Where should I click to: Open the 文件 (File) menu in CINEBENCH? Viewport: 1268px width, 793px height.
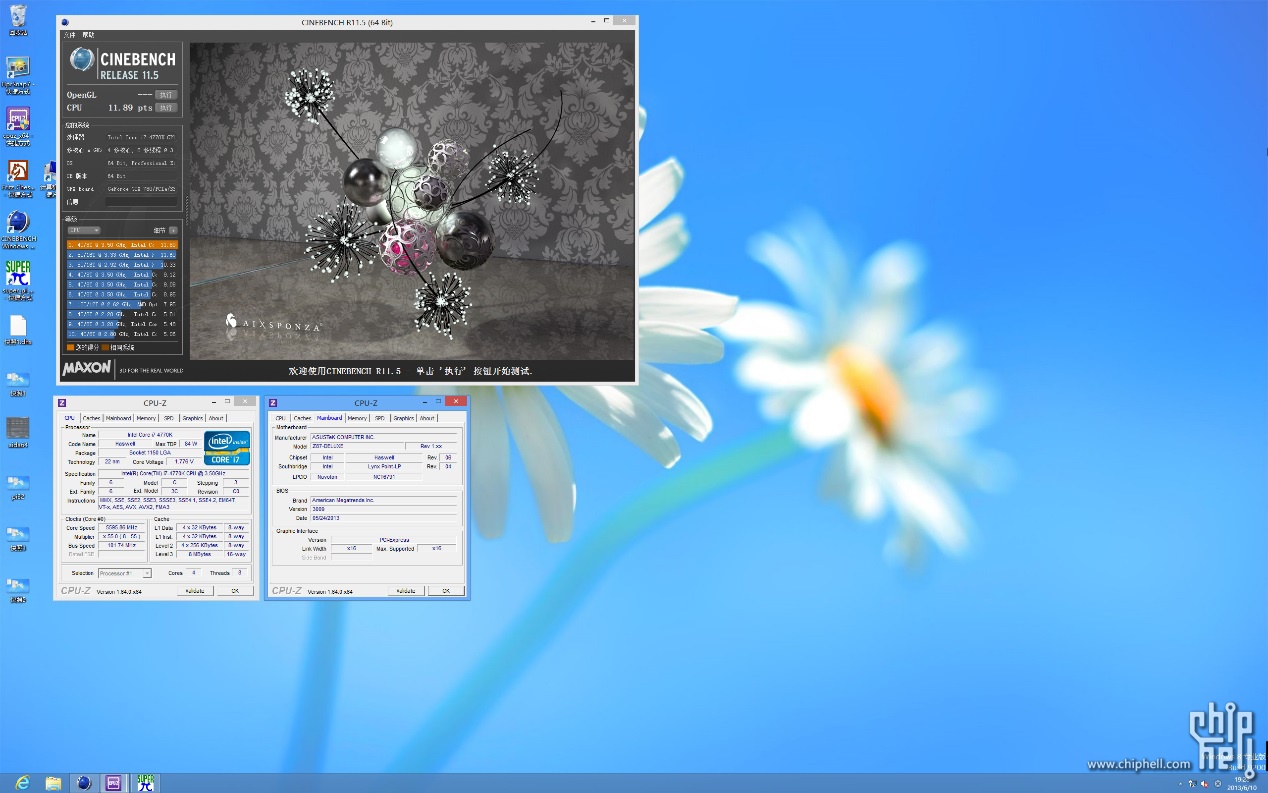(x=69, y=35)
